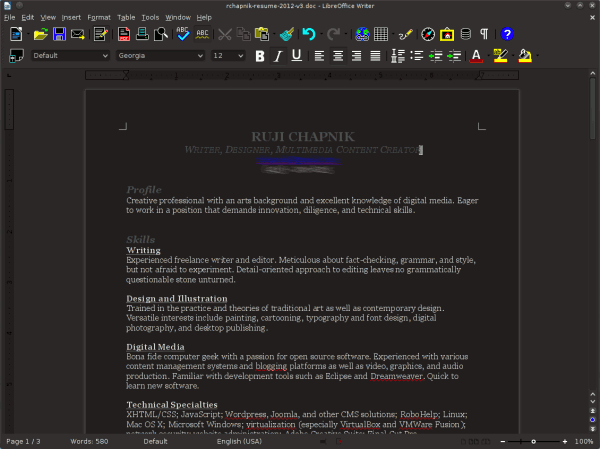This screenshot has height=449, width=600.
Task: Click the Zoom in plus button
Action: [565, 442]
